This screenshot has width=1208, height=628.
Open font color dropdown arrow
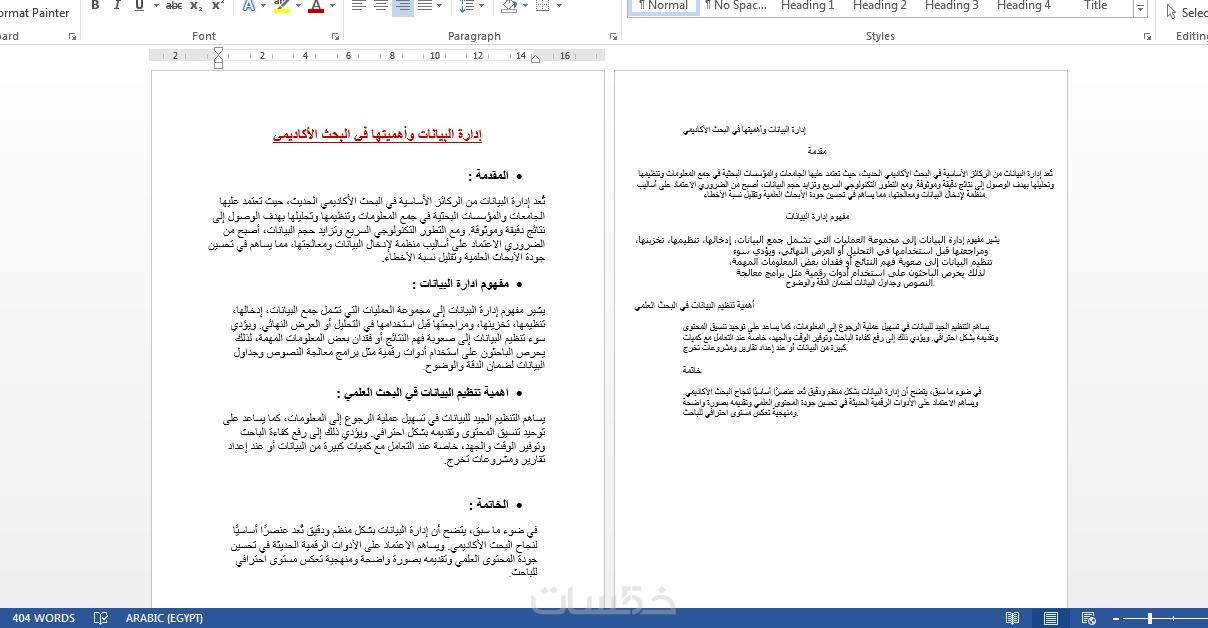(x=331, y=6)
